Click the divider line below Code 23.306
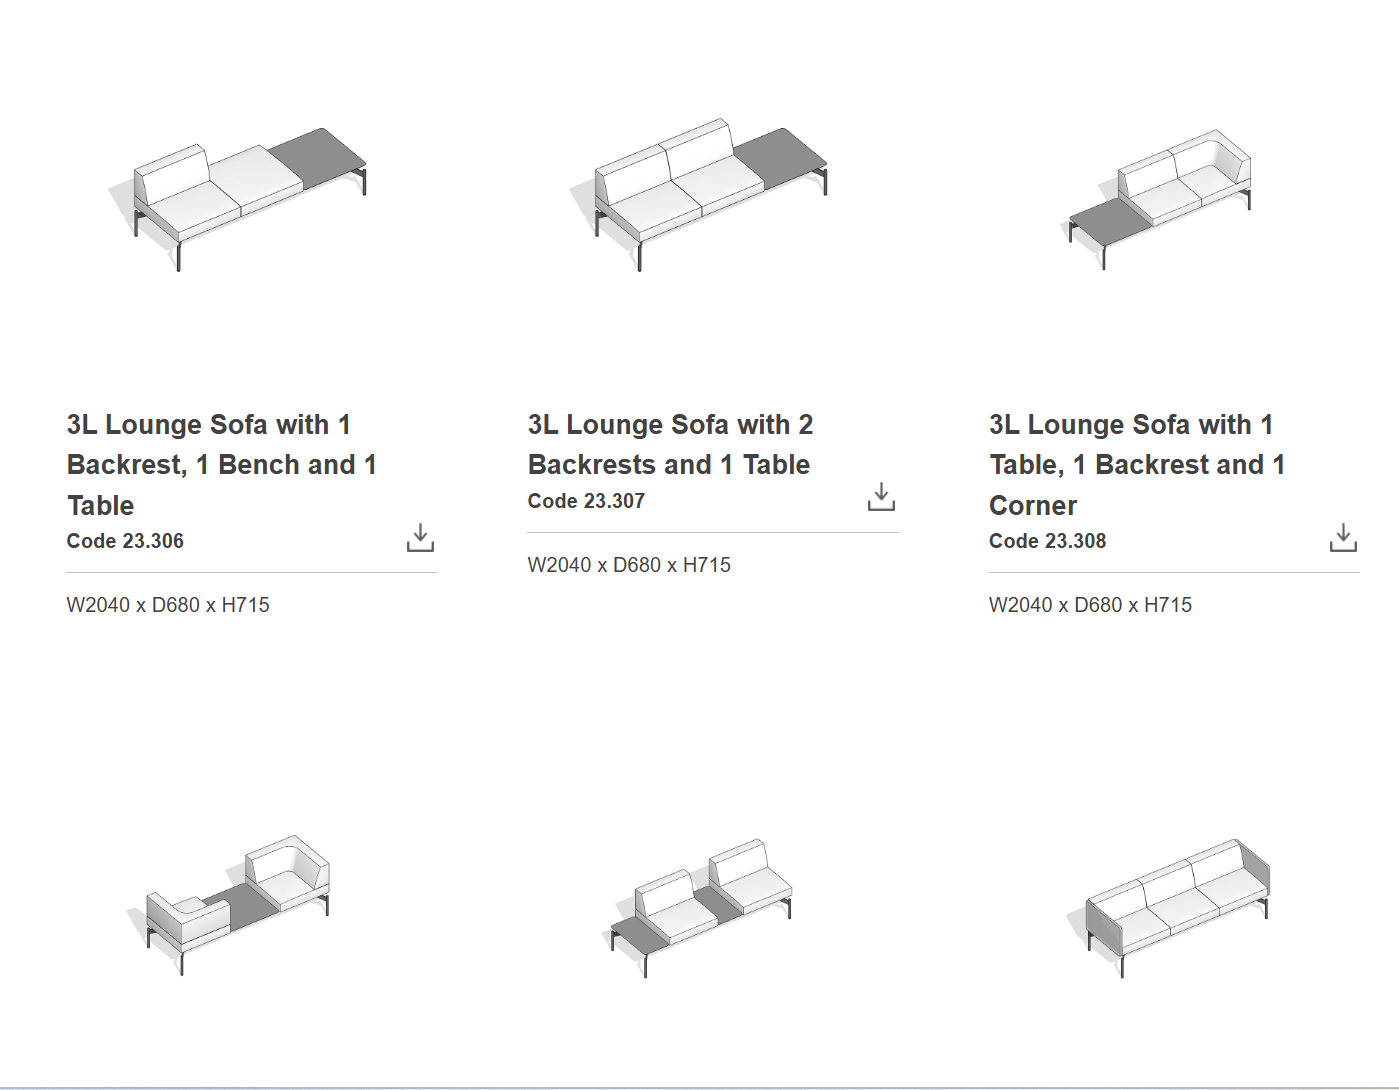1399x1090 pixels. point(251,573)
